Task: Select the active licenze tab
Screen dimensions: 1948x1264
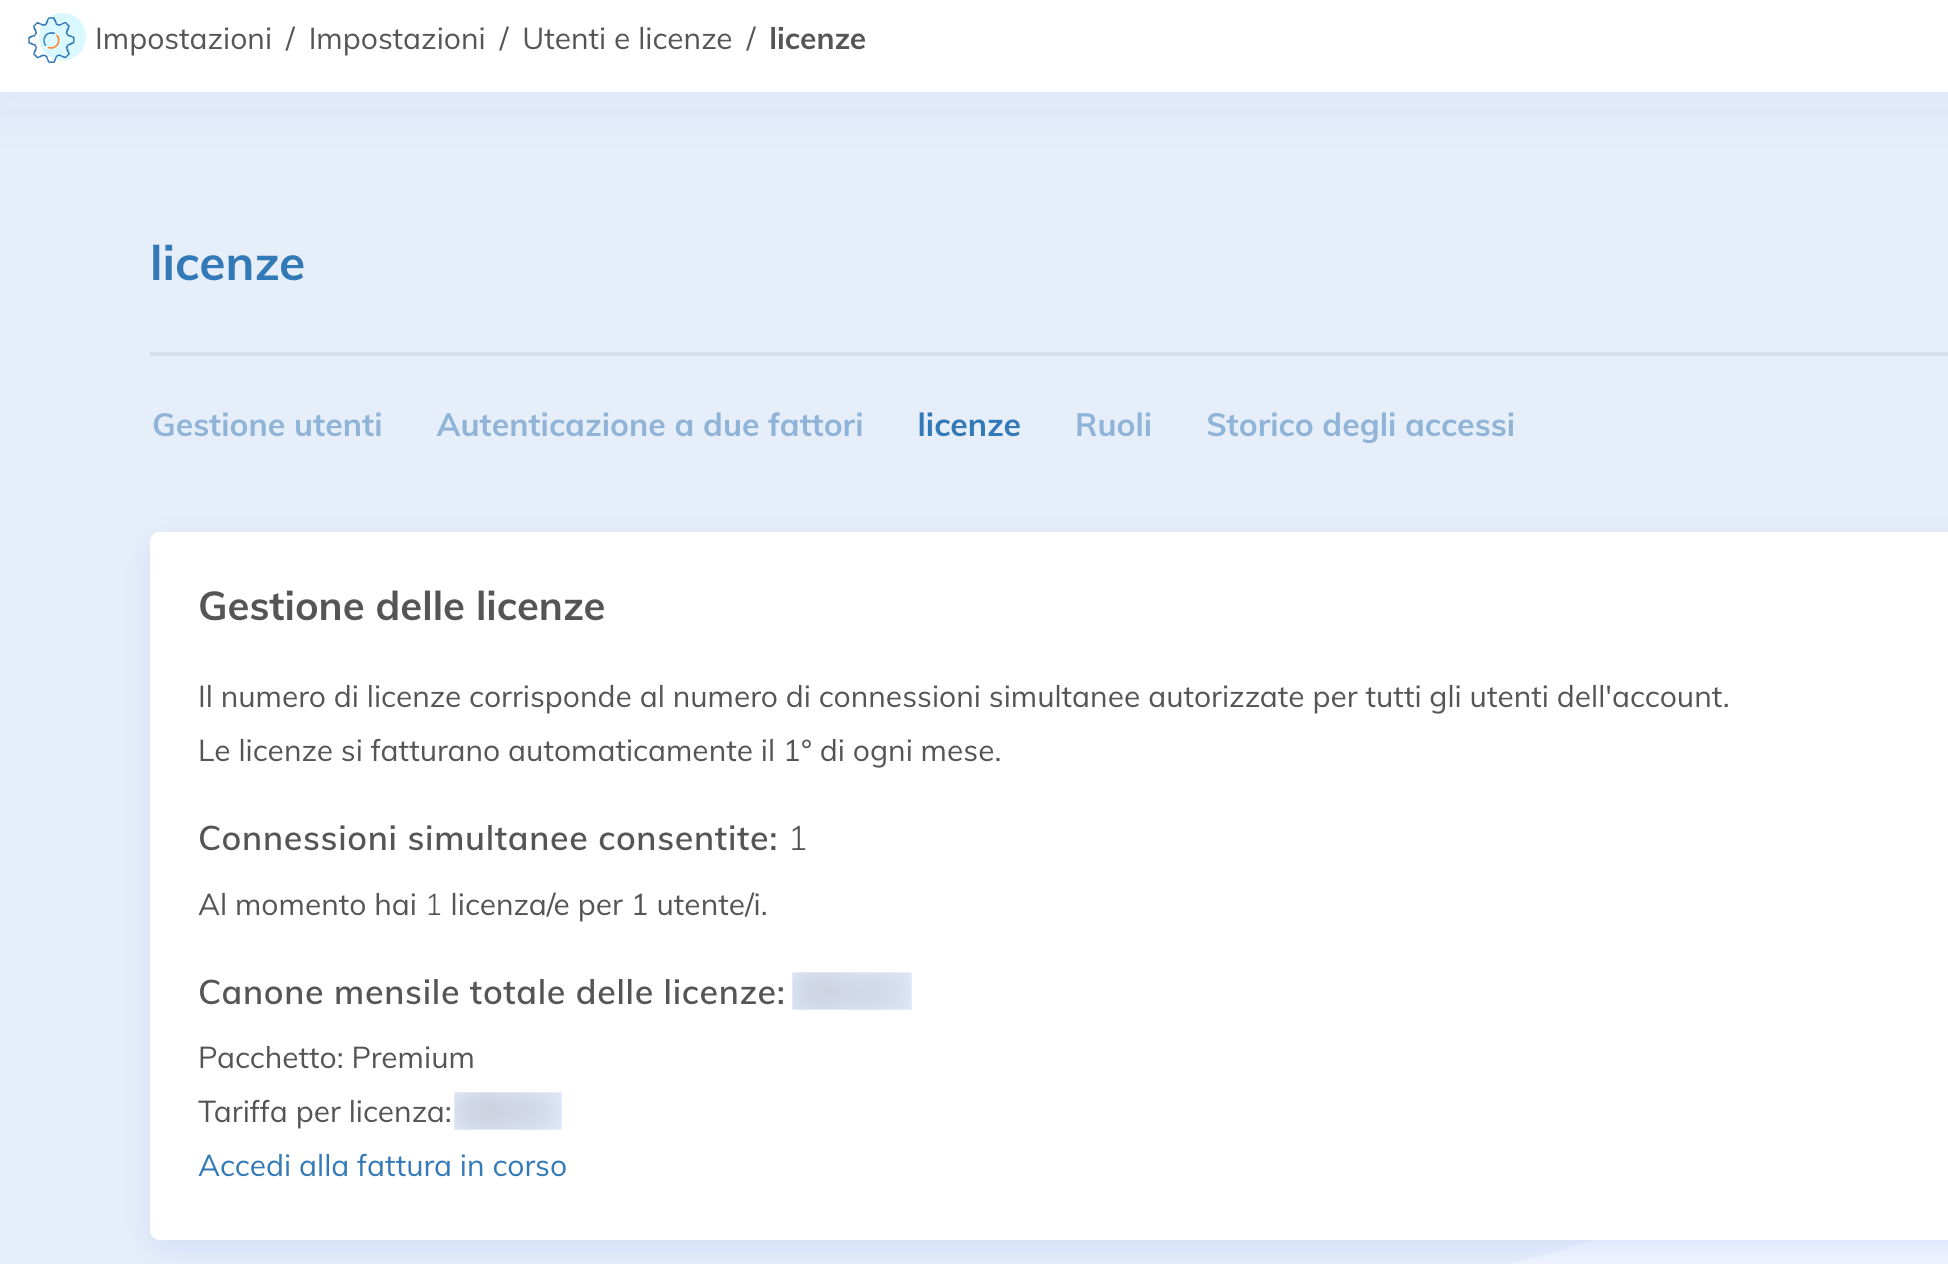Action: [968, 425]
